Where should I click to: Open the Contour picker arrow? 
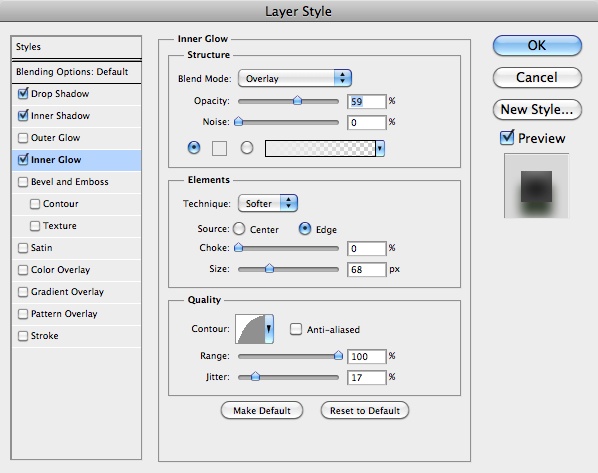pos(269,329)
